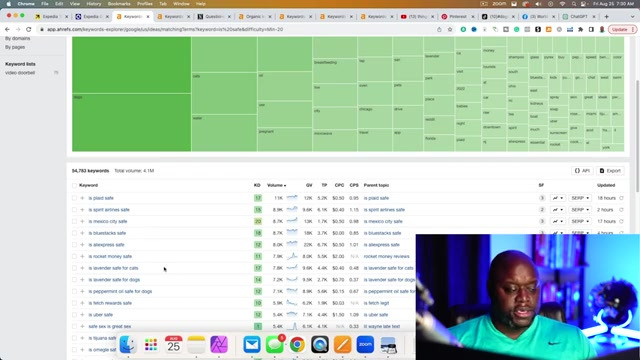Open SERP dropdown for 'is mexico city safe'
The image size is (640, 360).
[x=580, y=221]
